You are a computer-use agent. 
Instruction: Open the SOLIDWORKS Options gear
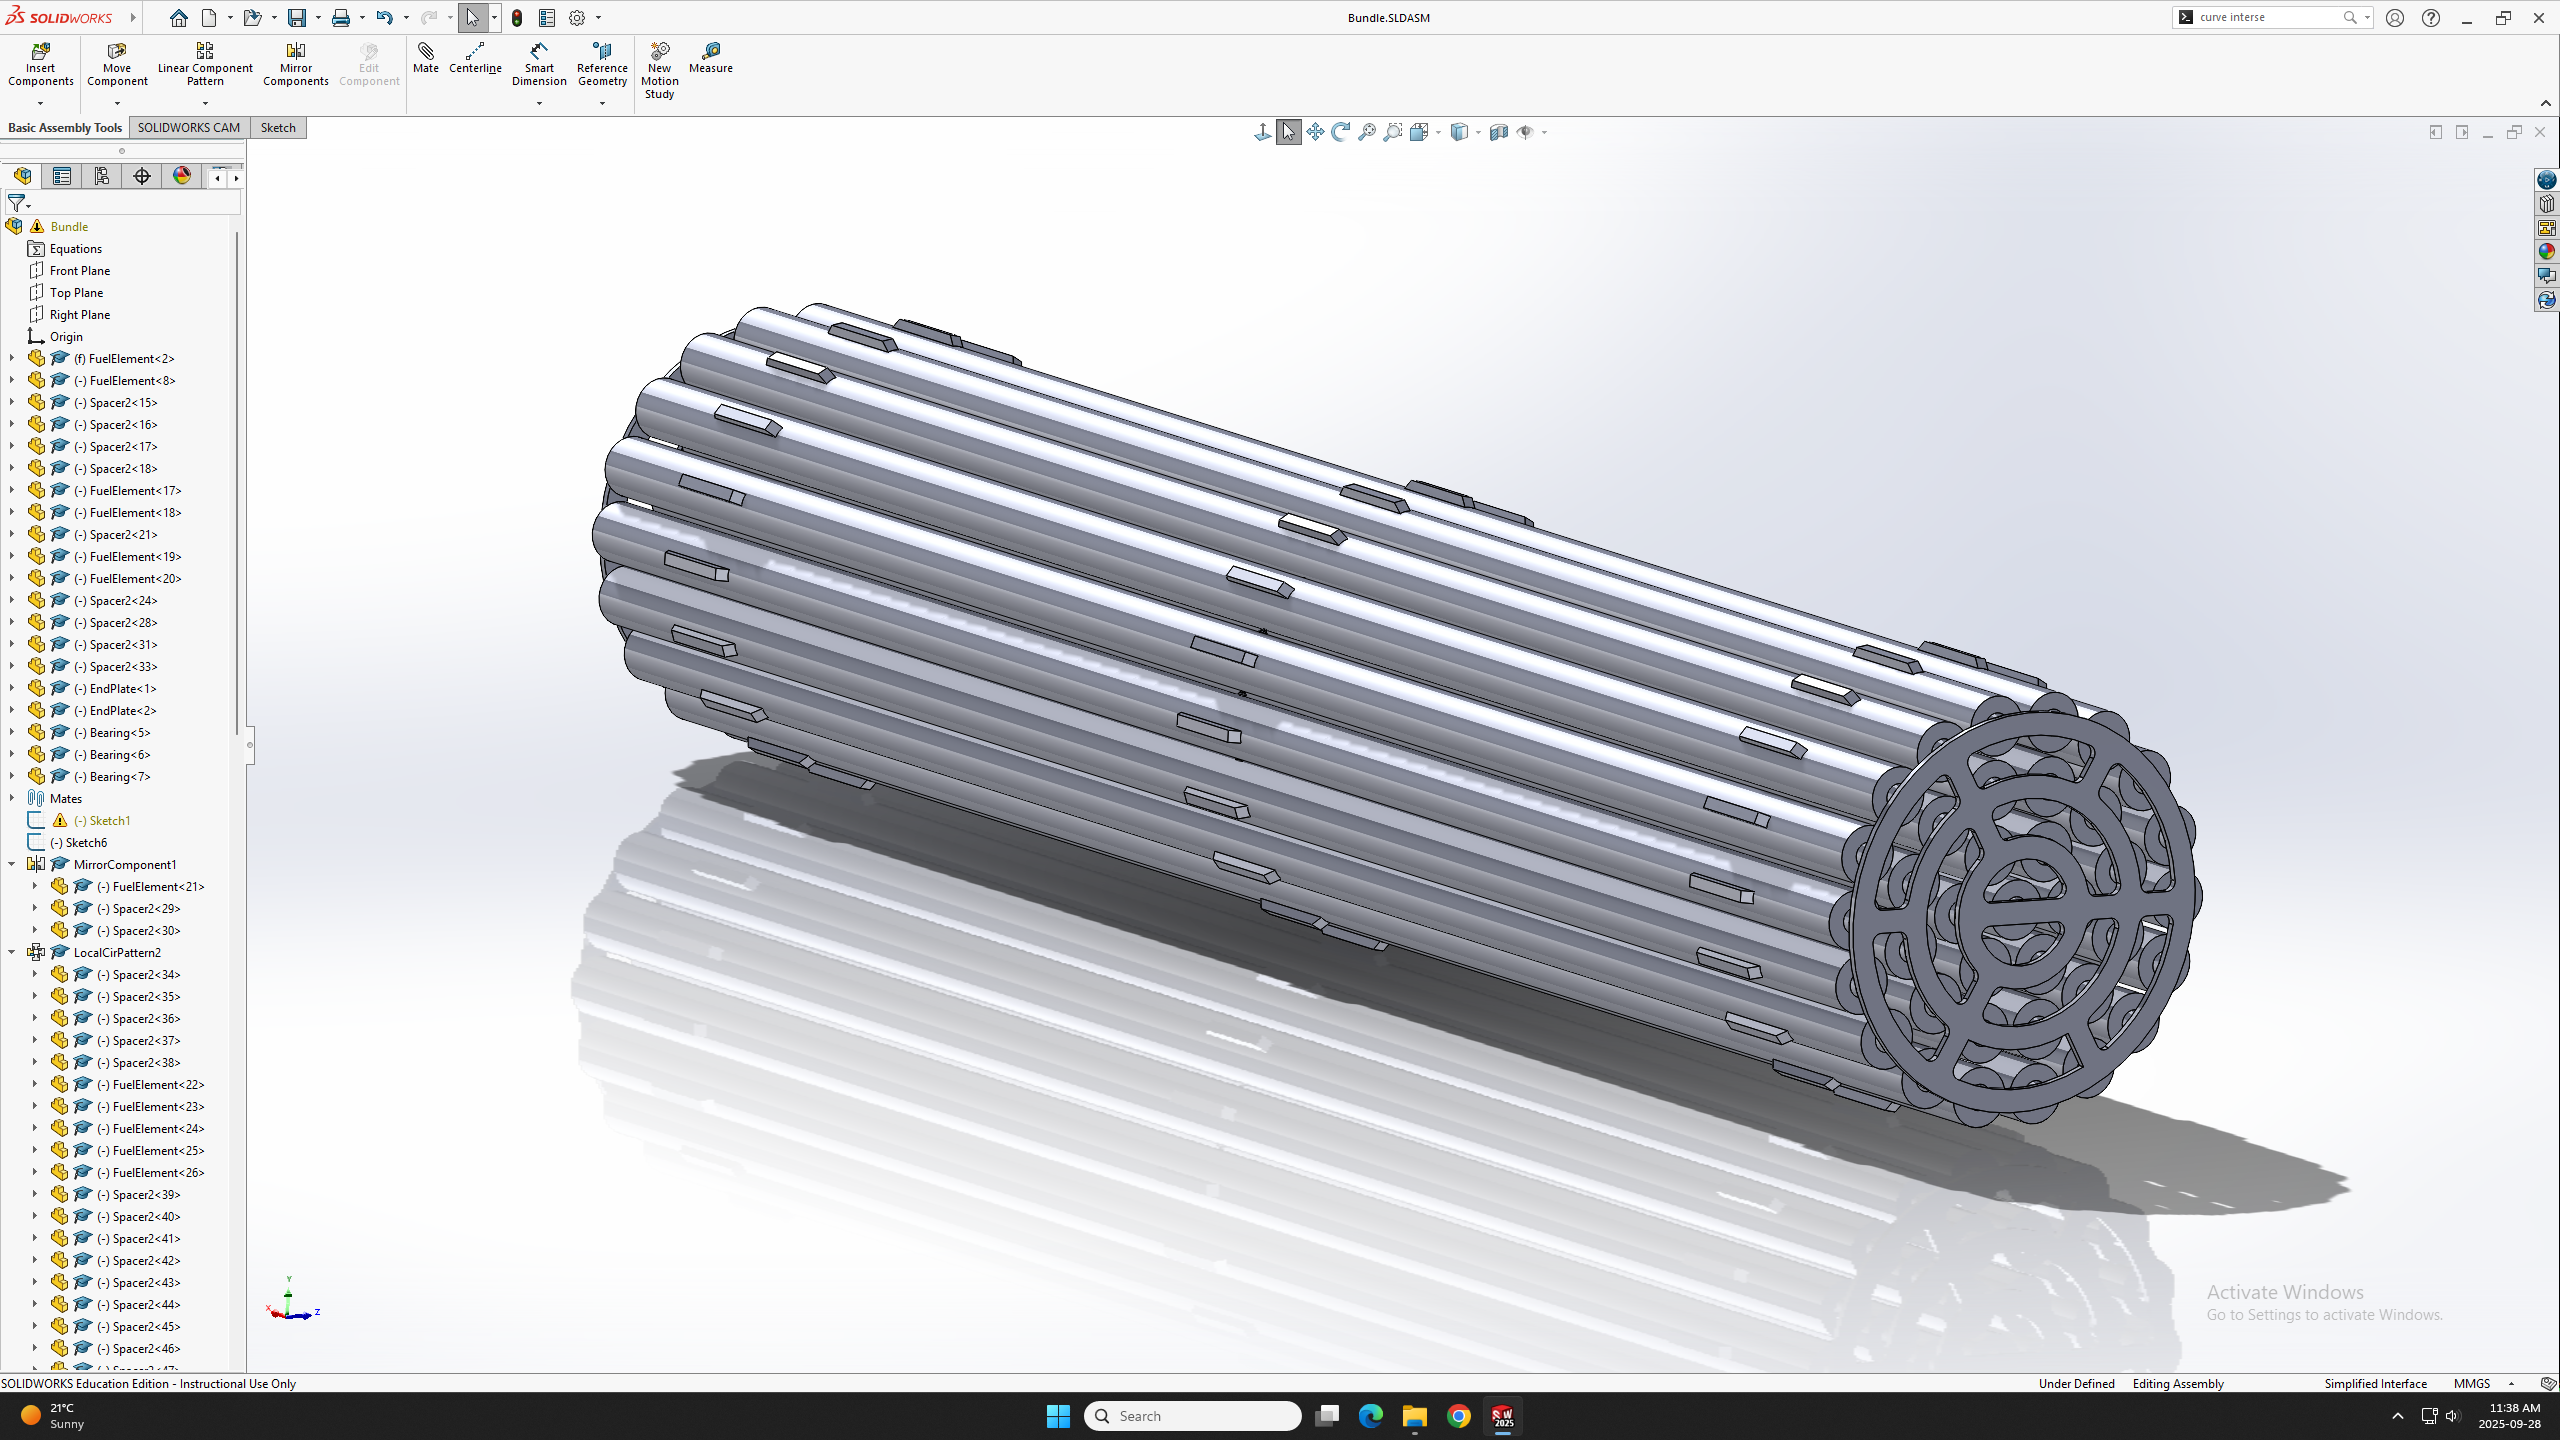coord(577,18)
